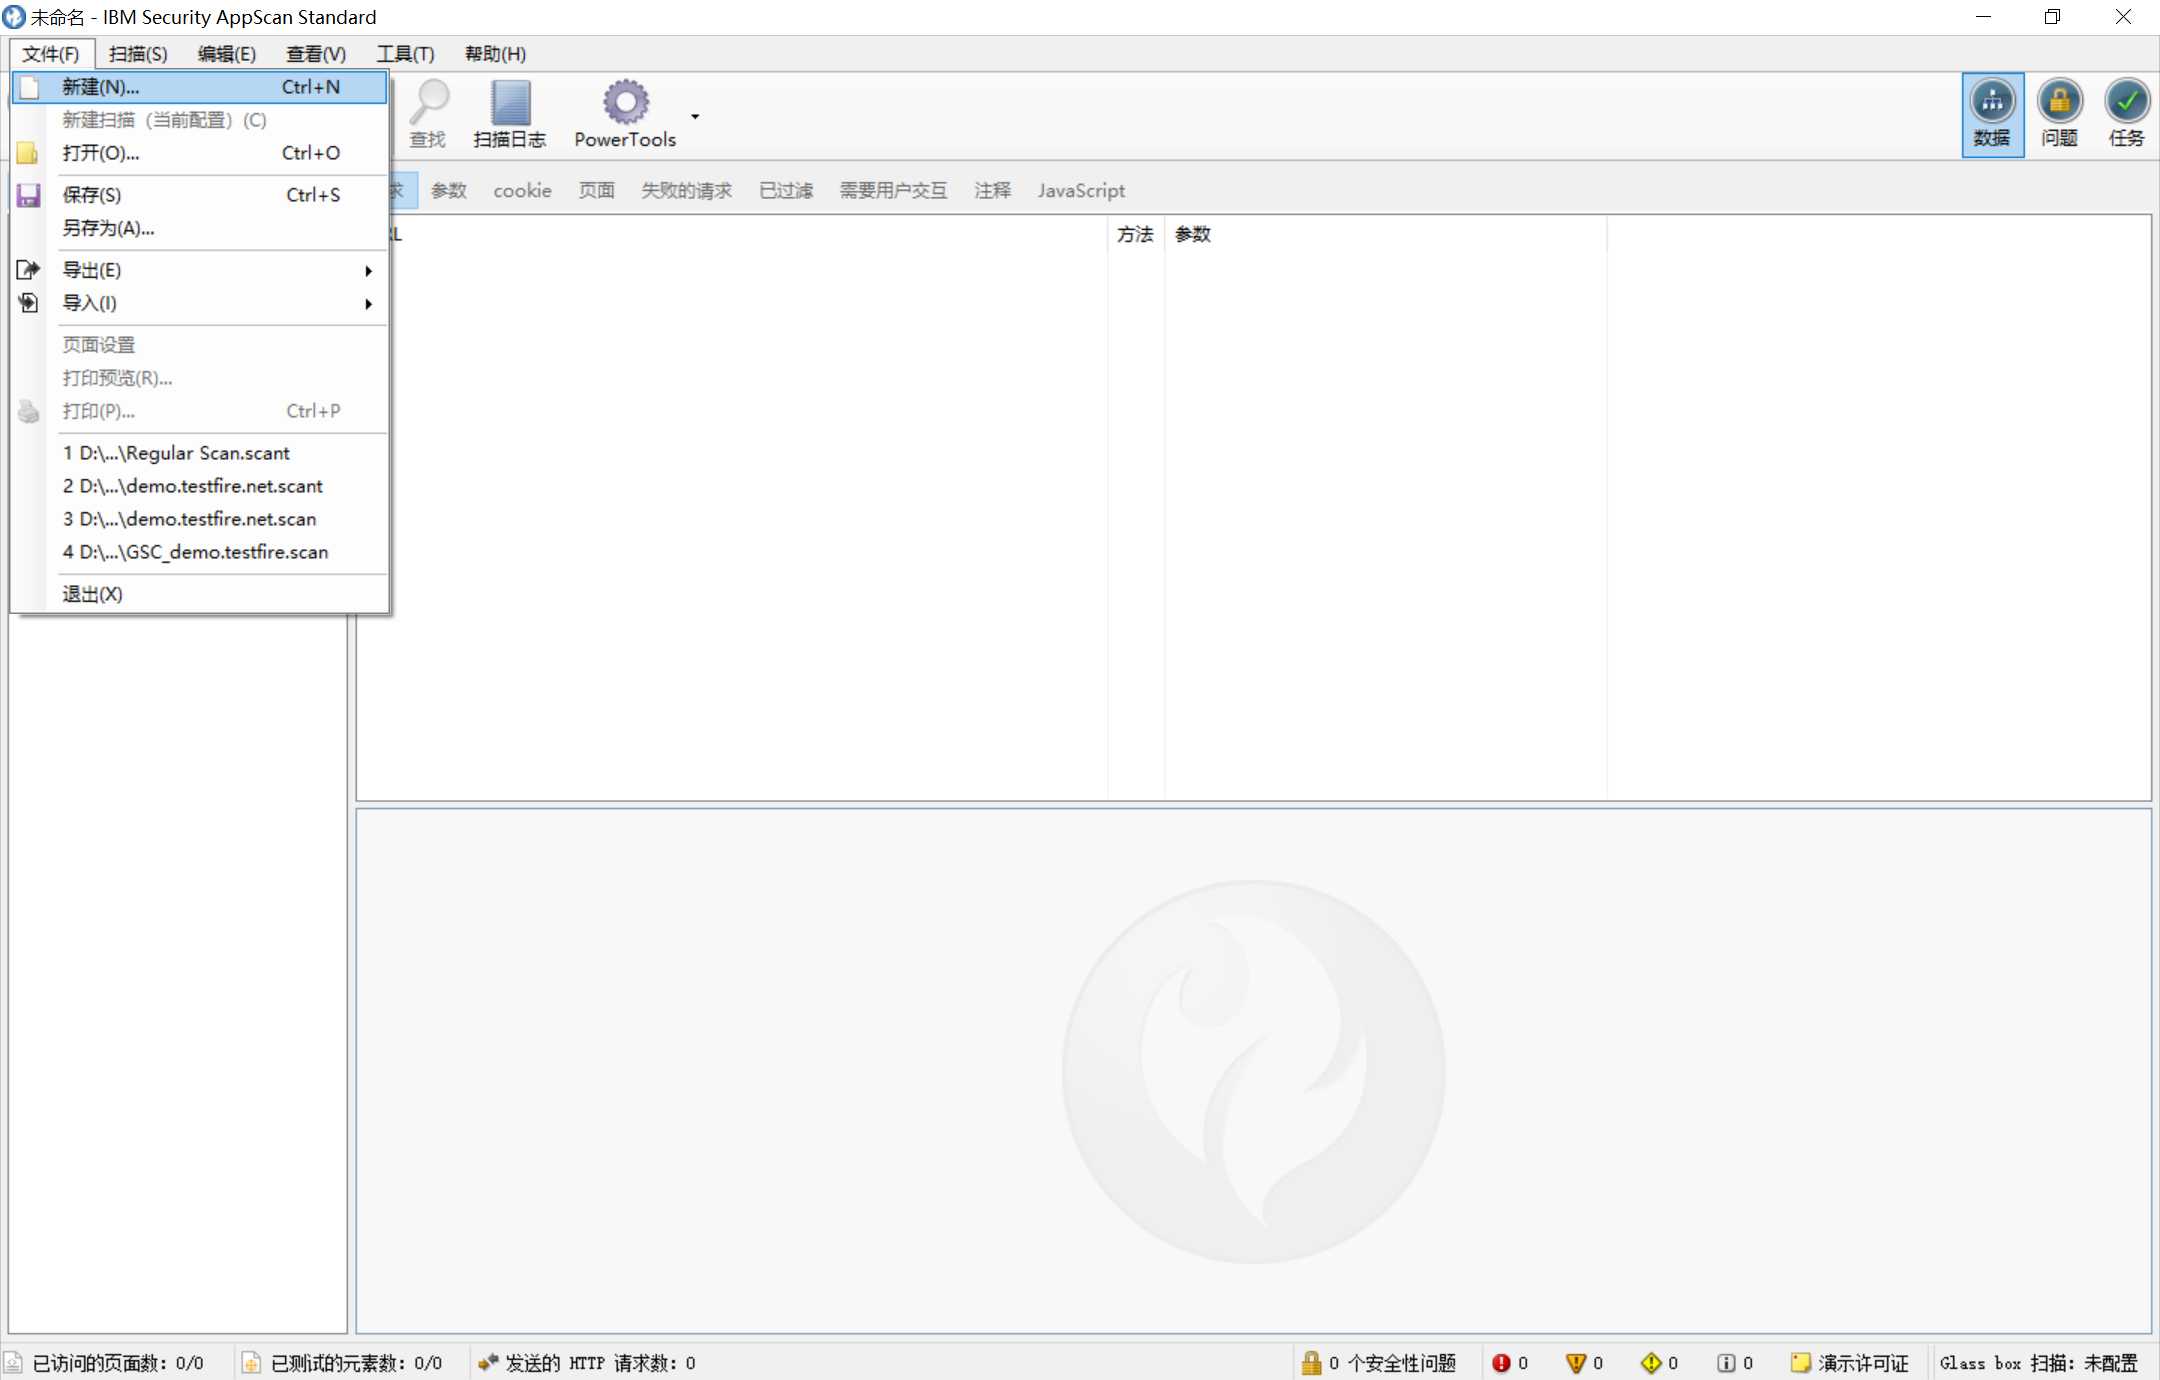Viewport: 2160px width, 1380px height.
Task: Click the PowerTools gear icon
Action: (x=626, y=101)
